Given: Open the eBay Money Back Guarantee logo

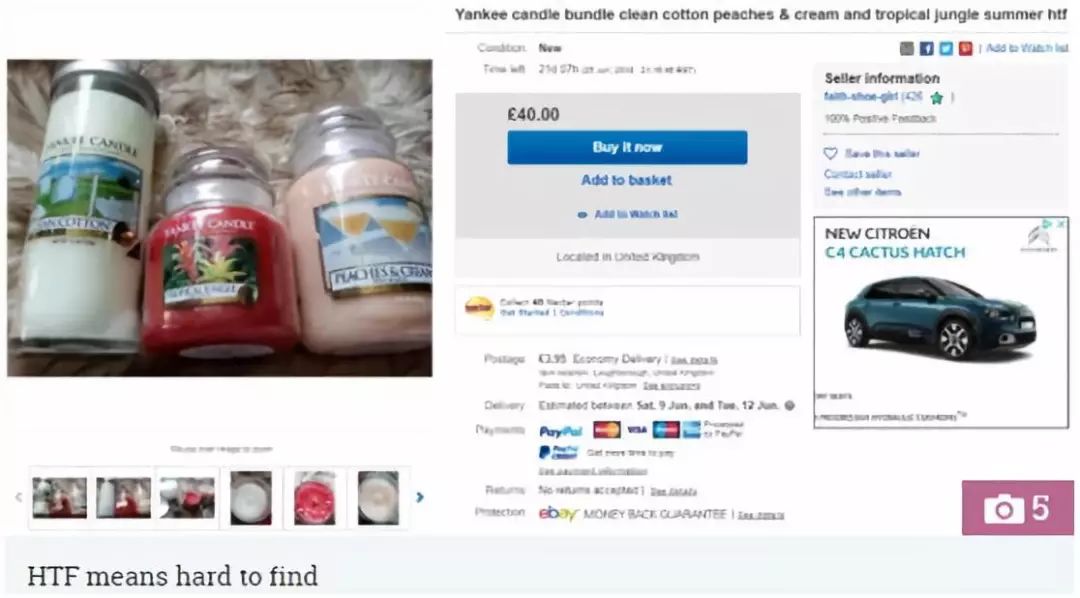Looking at the screenshot, I should pos(558,514).
